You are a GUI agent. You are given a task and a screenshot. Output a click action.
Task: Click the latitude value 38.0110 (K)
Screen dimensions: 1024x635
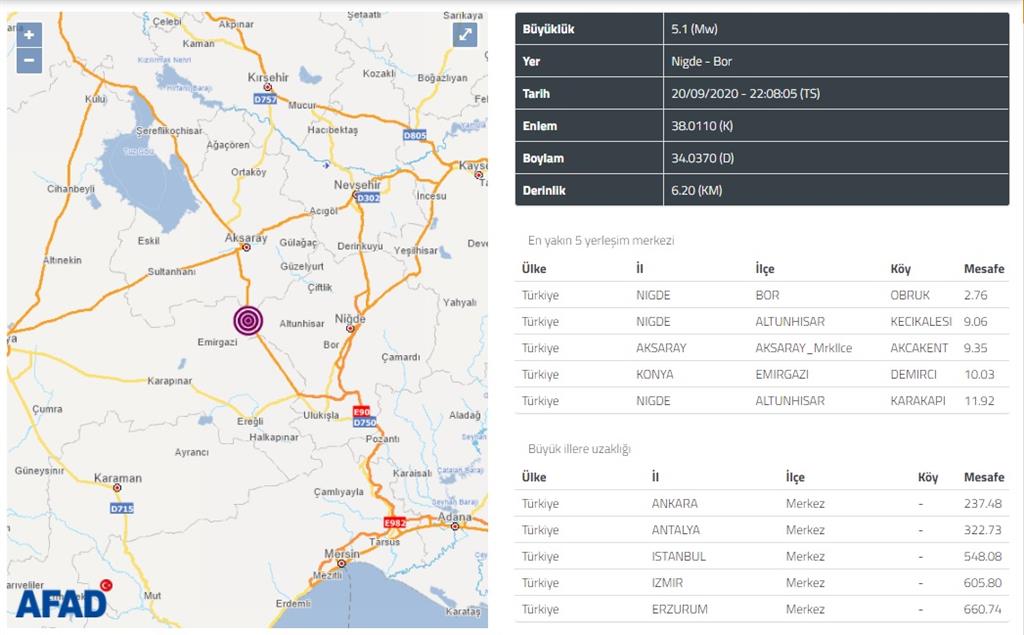702,126
